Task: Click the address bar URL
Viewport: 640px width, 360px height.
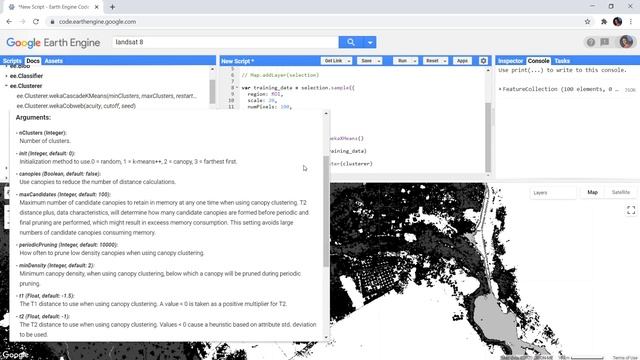Action: pos(97,22)
